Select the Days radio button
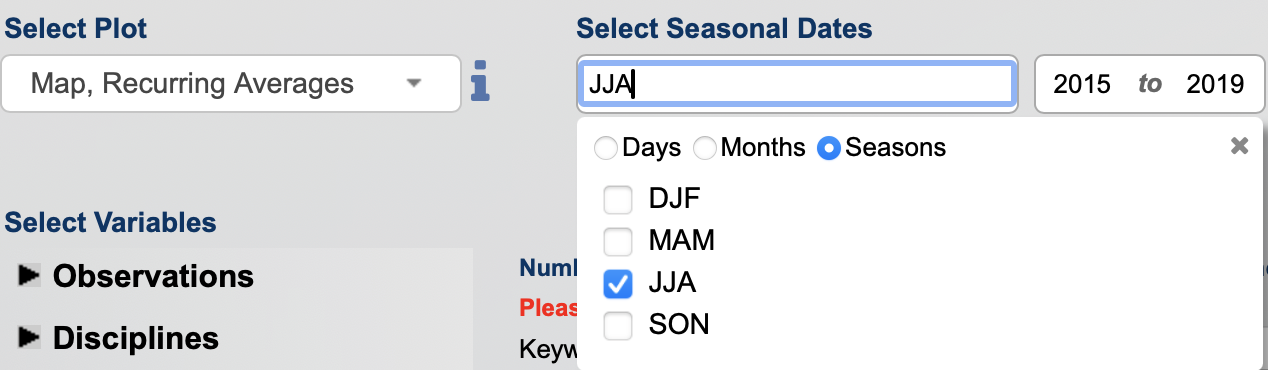Screen dimensions: 1268x370 606,149
